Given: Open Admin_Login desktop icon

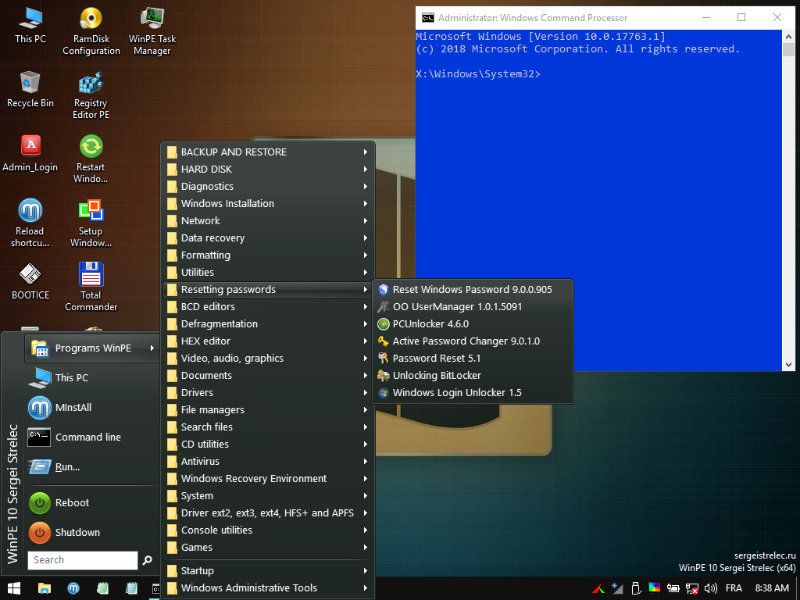Looking at the screenshot, I should tap(30, 154).
